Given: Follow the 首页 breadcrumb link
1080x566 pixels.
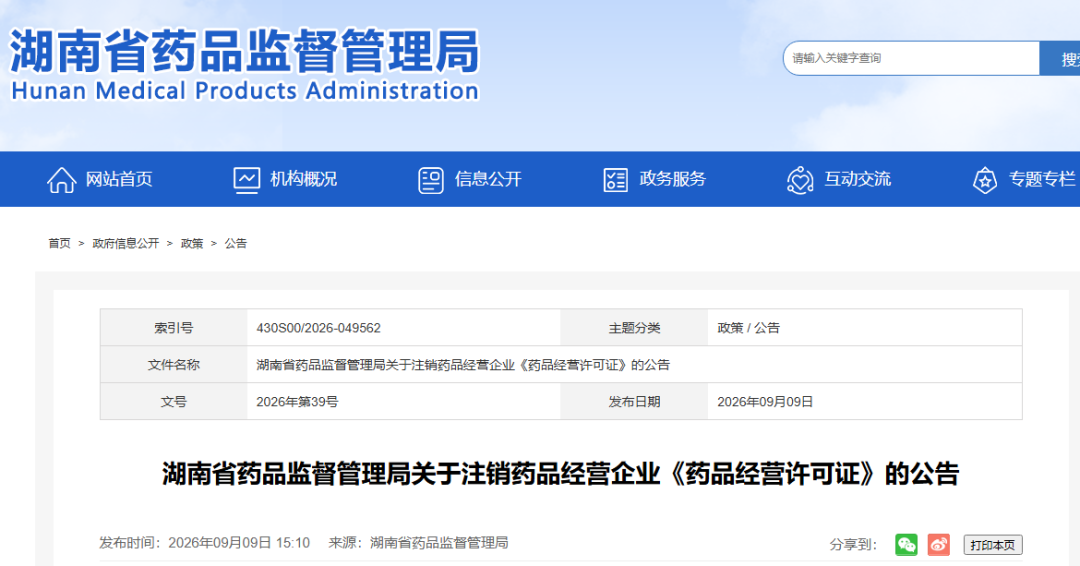Looking at the screenshot, I should coord(59,243).
